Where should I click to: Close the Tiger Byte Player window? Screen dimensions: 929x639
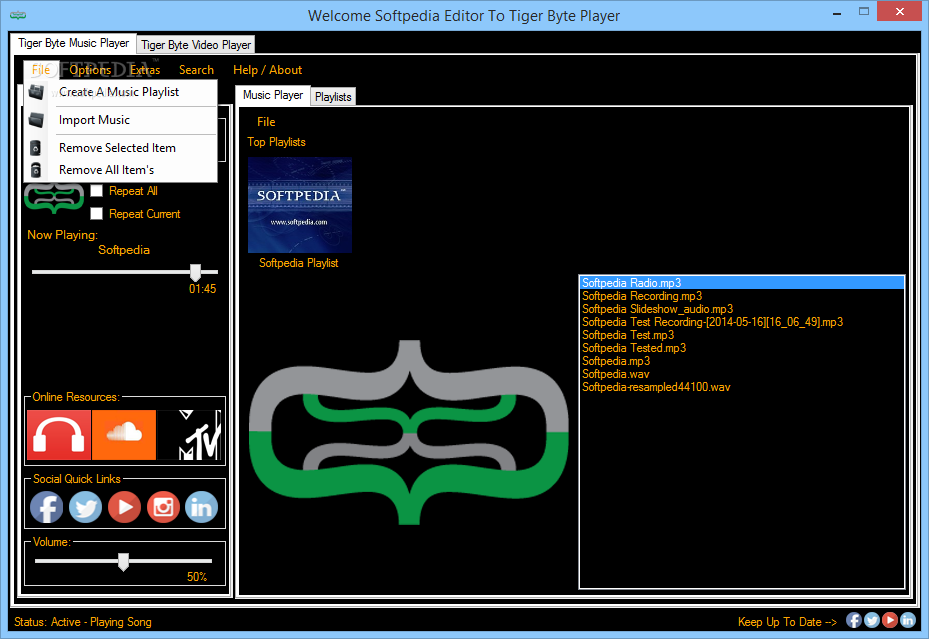pyautogui.click(x=900, y=12)
